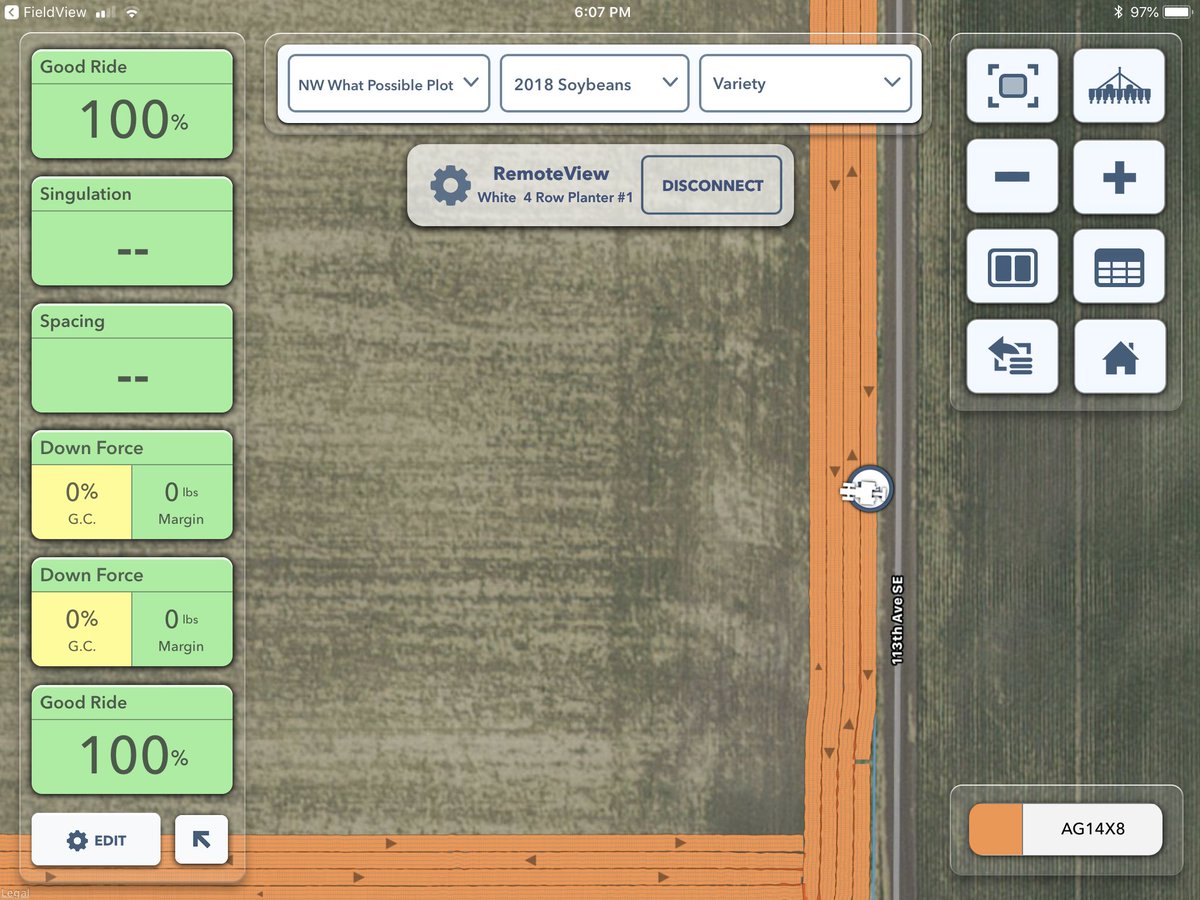Screen dimensions: 1200x900
Task: Open the Spacing tile
Action: pyautogui.click(x=132, y=359)
